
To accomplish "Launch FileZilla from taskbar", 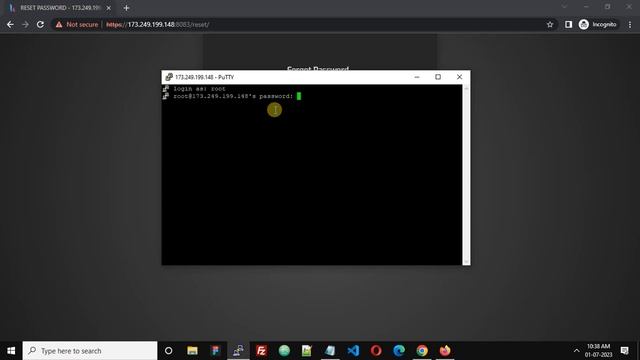I will pyautogui.click(x=261, y=351).
